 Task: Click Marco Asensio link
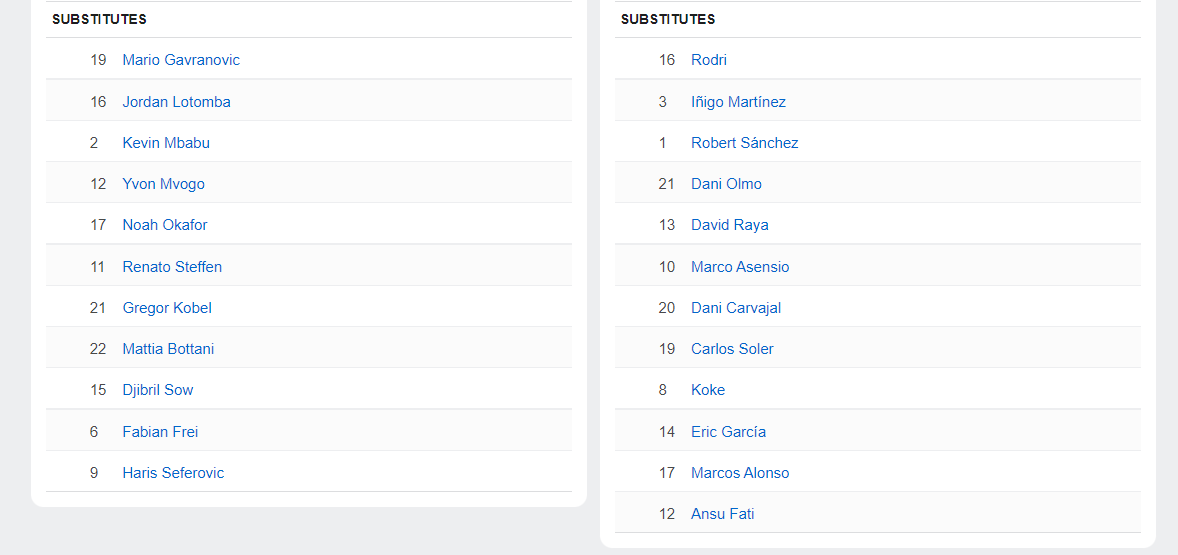(x=740, y=267)
